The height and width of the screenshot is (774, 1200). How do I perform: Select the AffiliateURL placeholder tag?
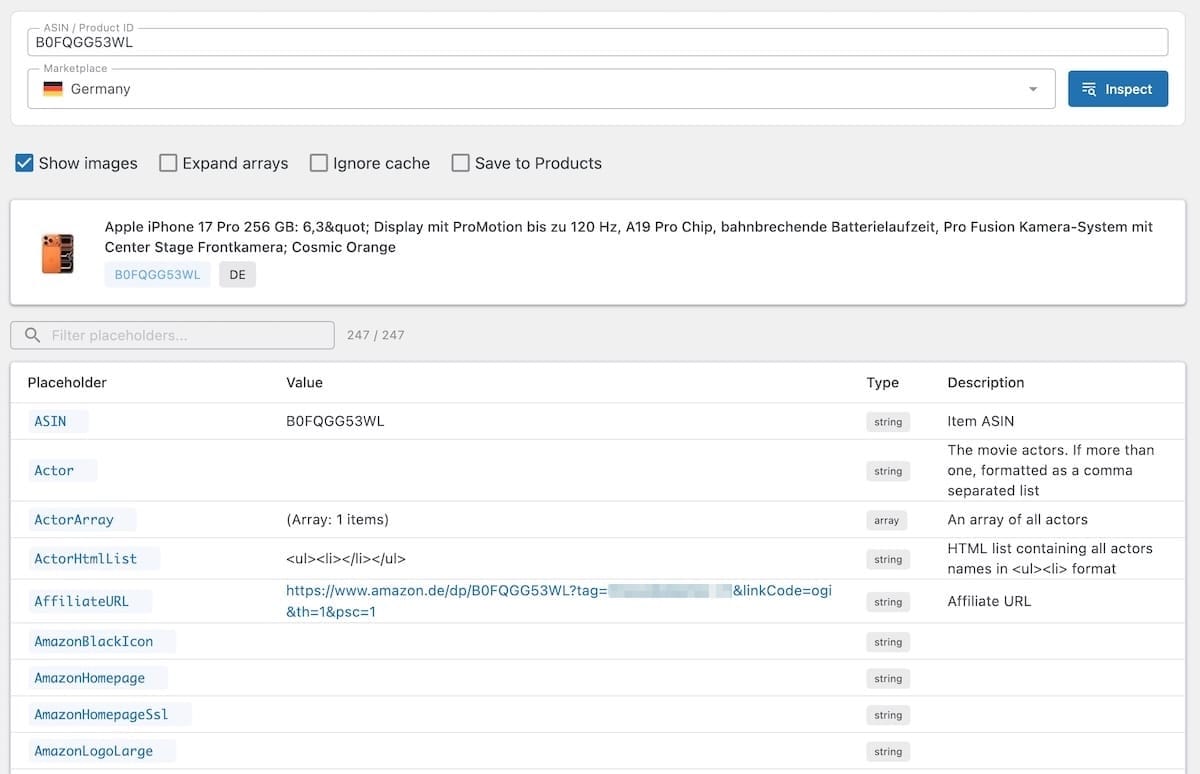[x=81, y=601]
